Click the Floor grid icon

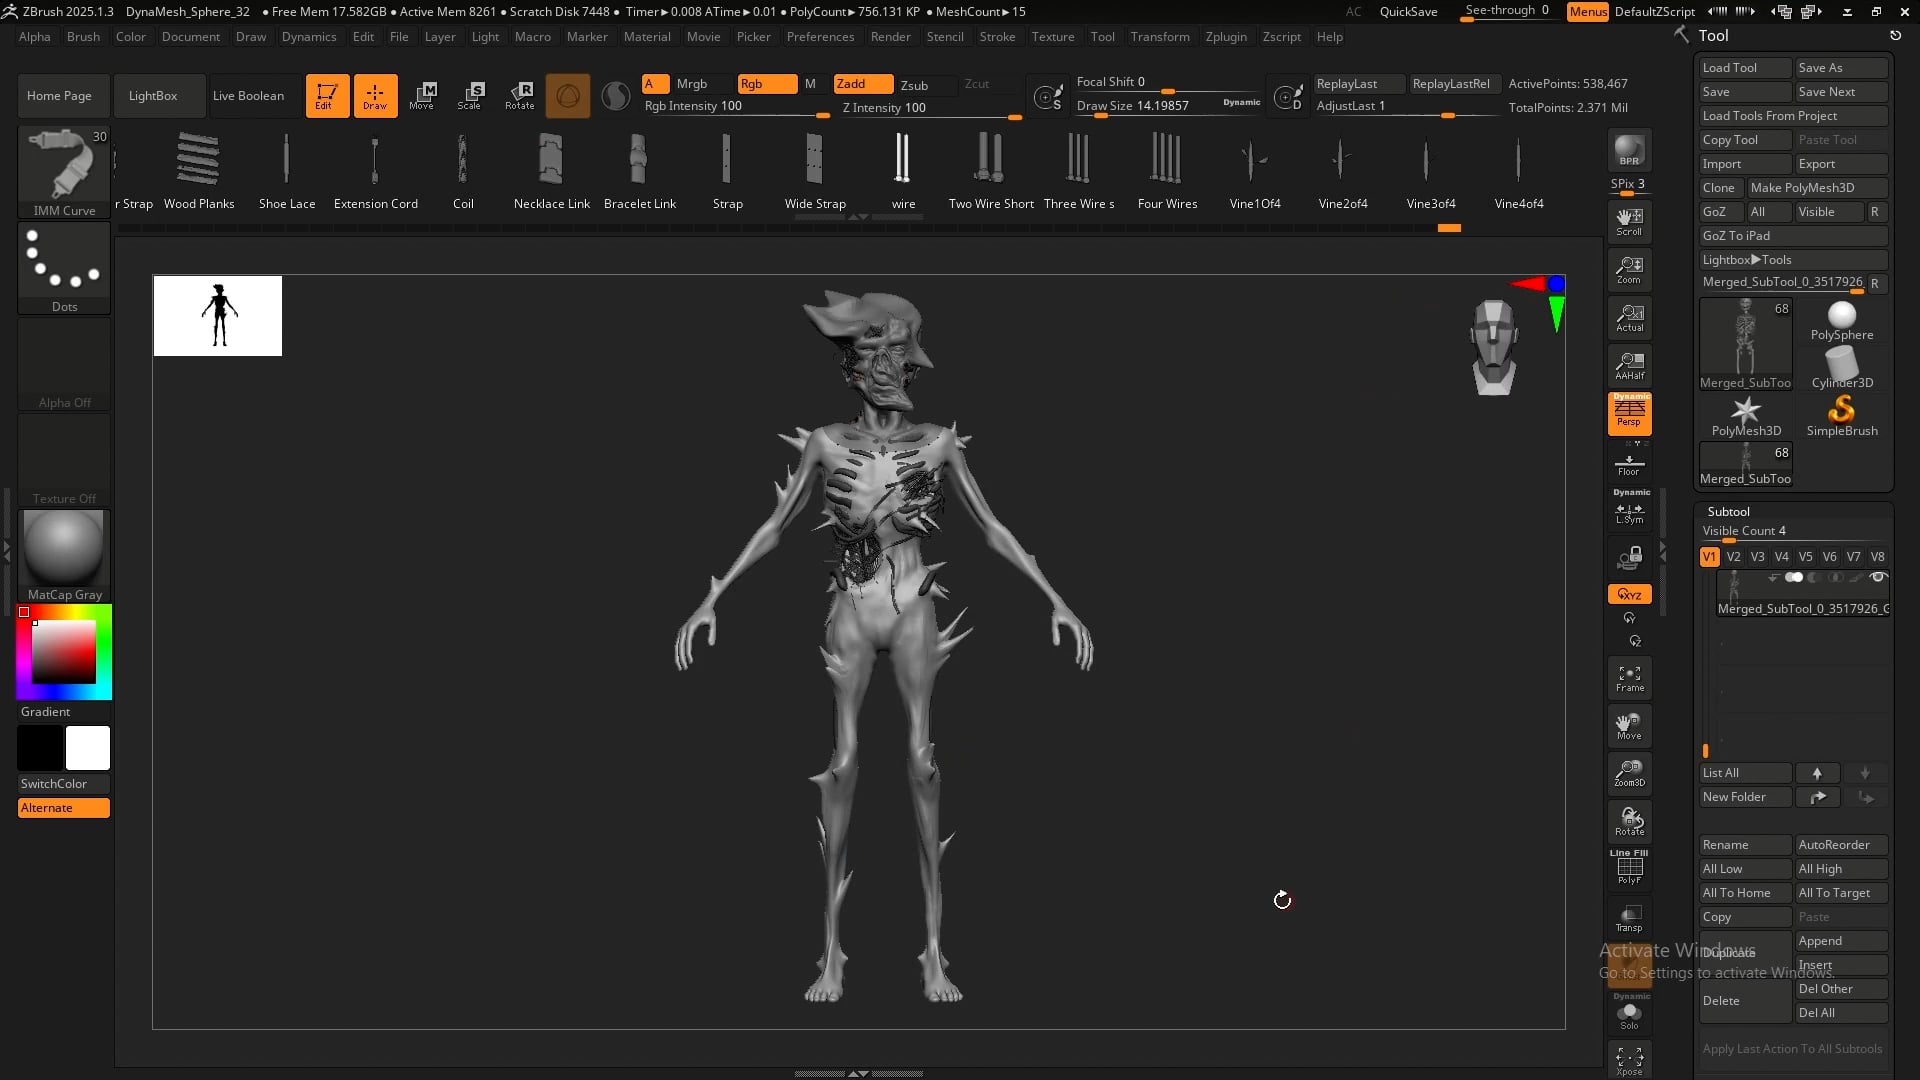tap(1629, 465)
